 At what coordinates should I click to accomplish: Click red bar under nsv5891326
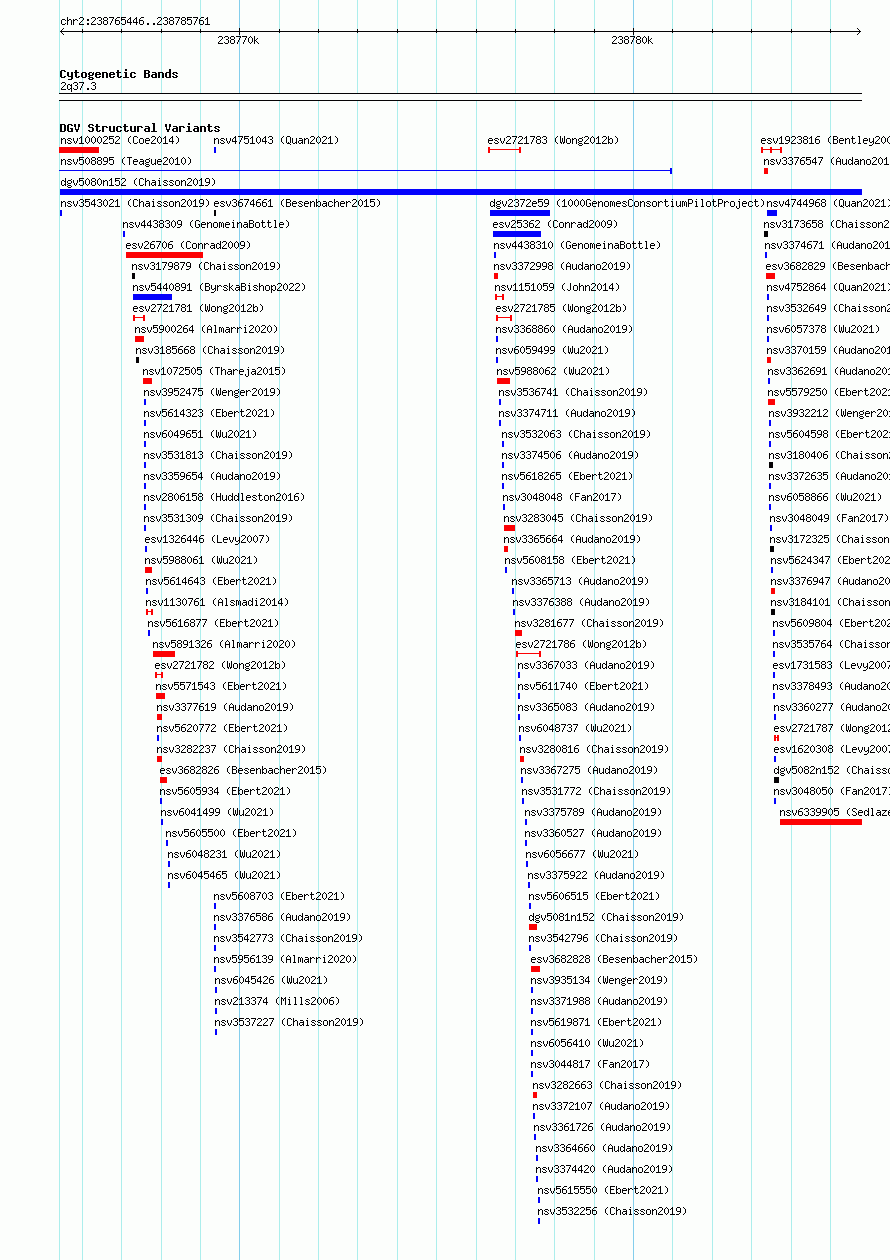pos(164,654)
